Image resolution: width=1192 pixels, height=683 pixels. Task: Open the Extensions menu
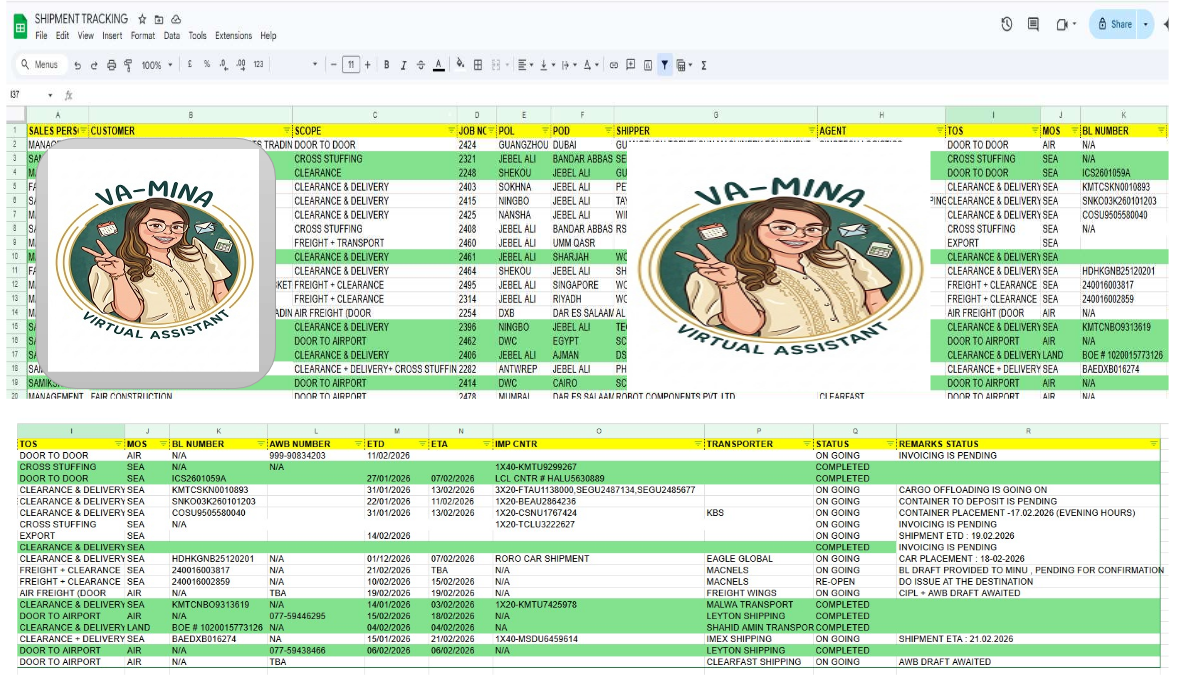coord(233,36)
